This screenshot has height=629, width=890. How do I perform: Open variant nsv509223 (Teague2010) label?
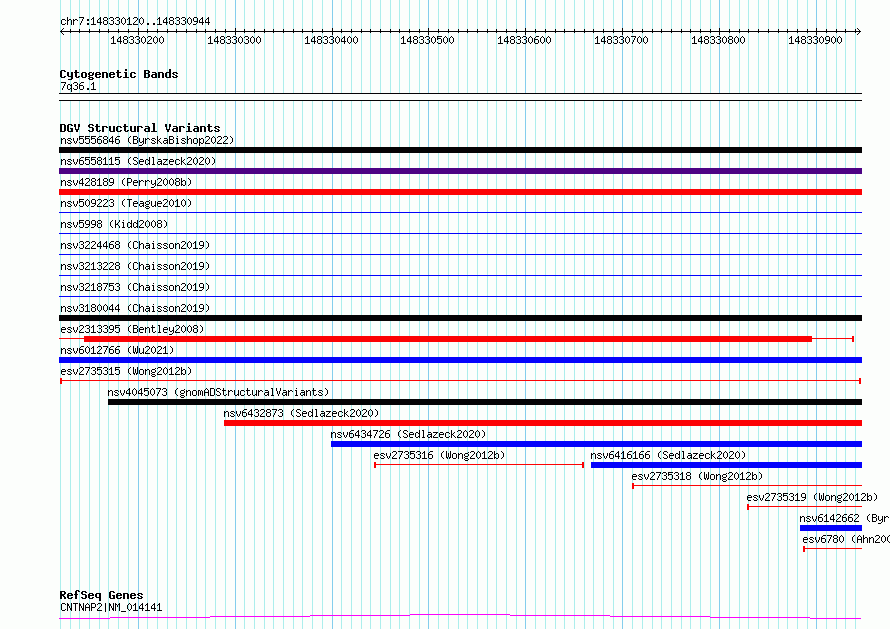pos(126,204)
